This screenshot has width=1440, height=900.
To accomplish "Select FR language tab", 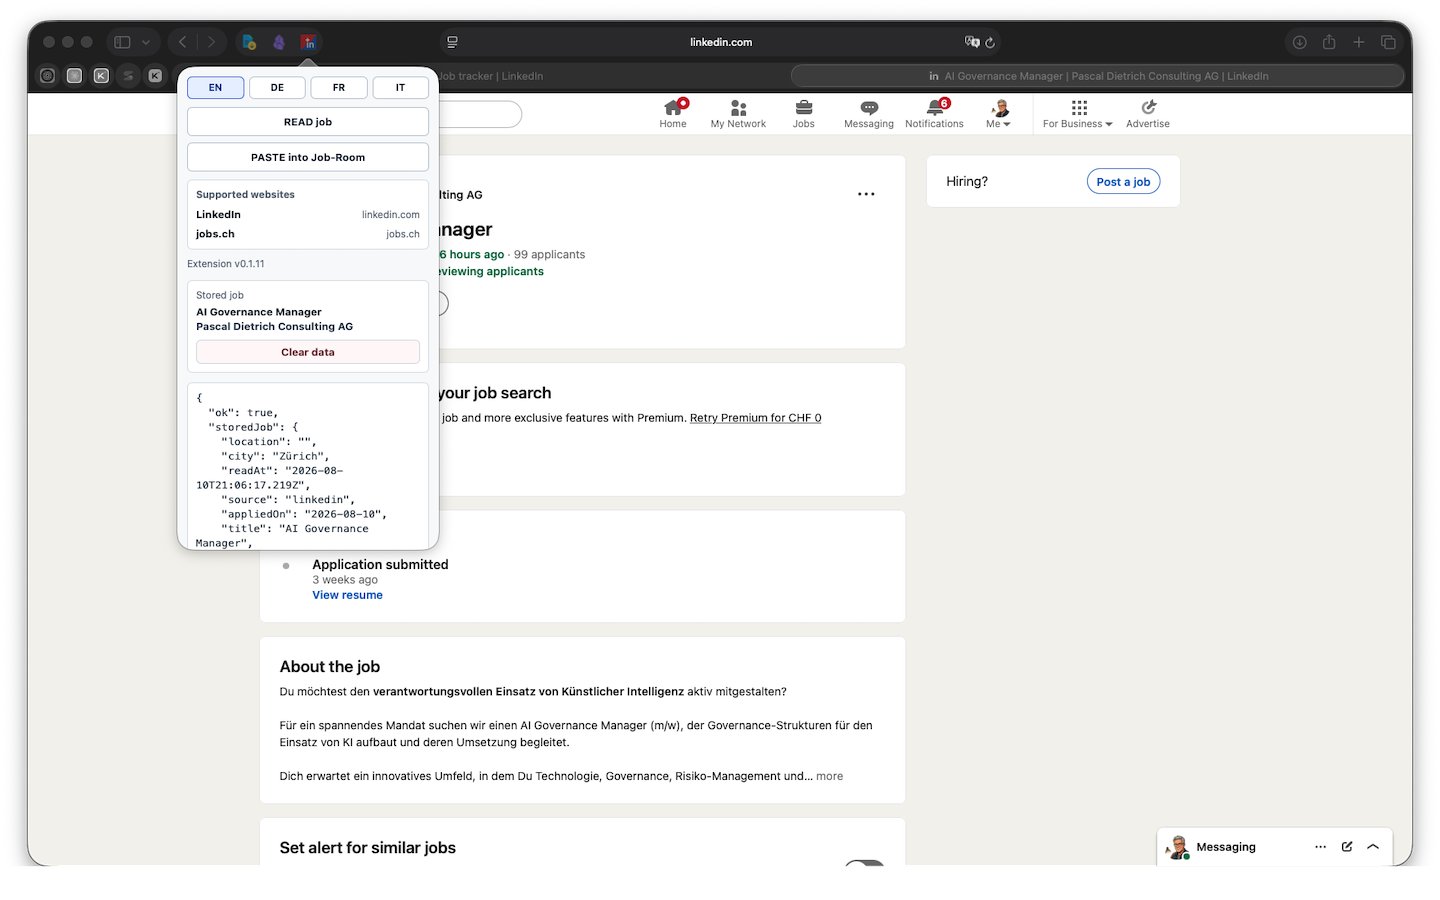I will pyautogui.click(x=339, y=87).
